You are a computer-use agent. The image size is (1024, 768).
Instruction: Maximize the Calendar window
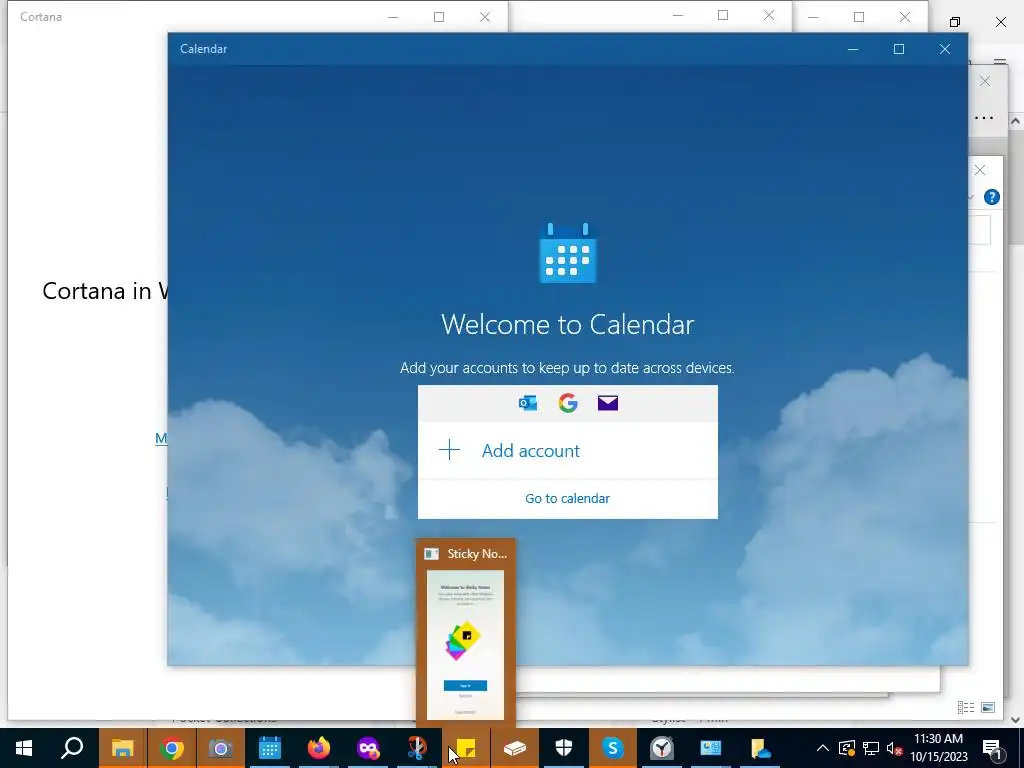(x=899, y=49)
